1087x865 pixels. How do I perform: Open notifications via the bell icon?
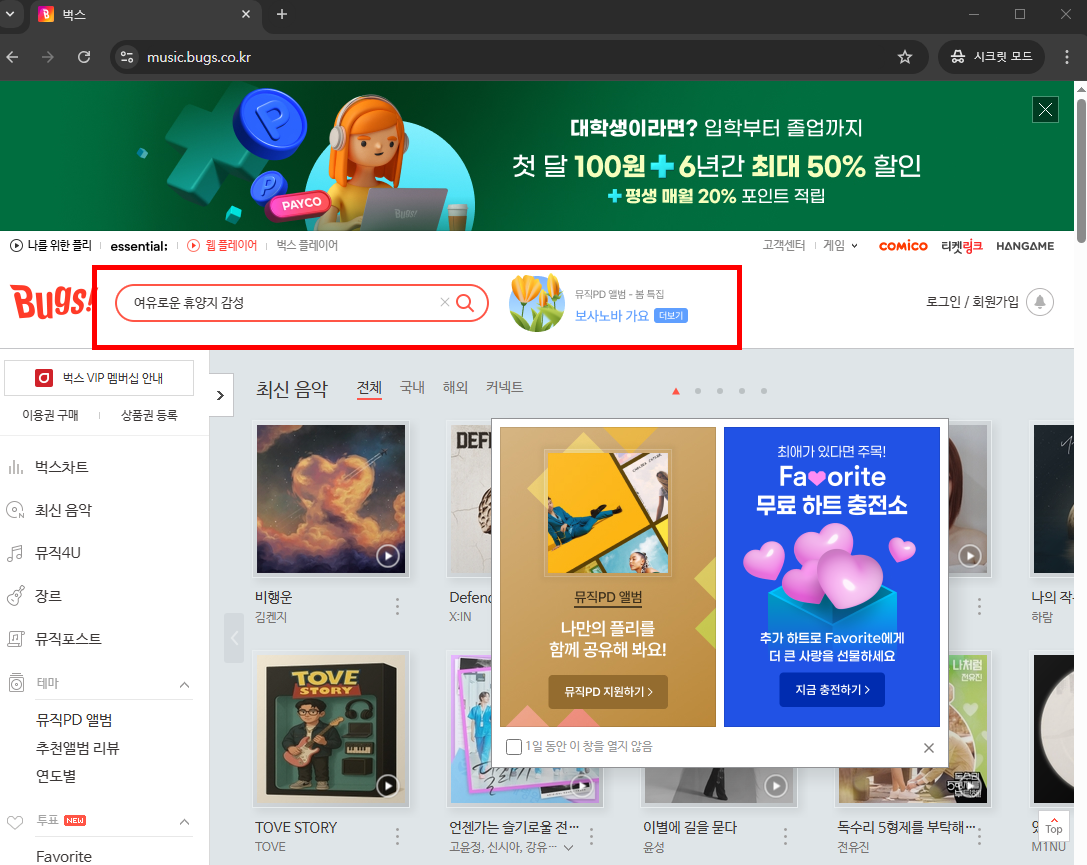(1040, 302)
